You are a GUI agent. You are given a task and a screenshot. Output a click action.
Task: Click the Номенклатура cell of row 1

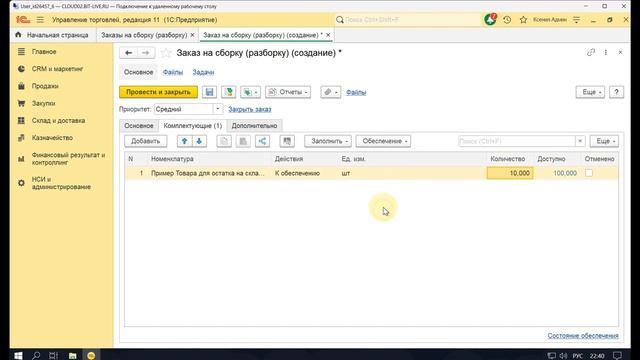coord(208,173)
